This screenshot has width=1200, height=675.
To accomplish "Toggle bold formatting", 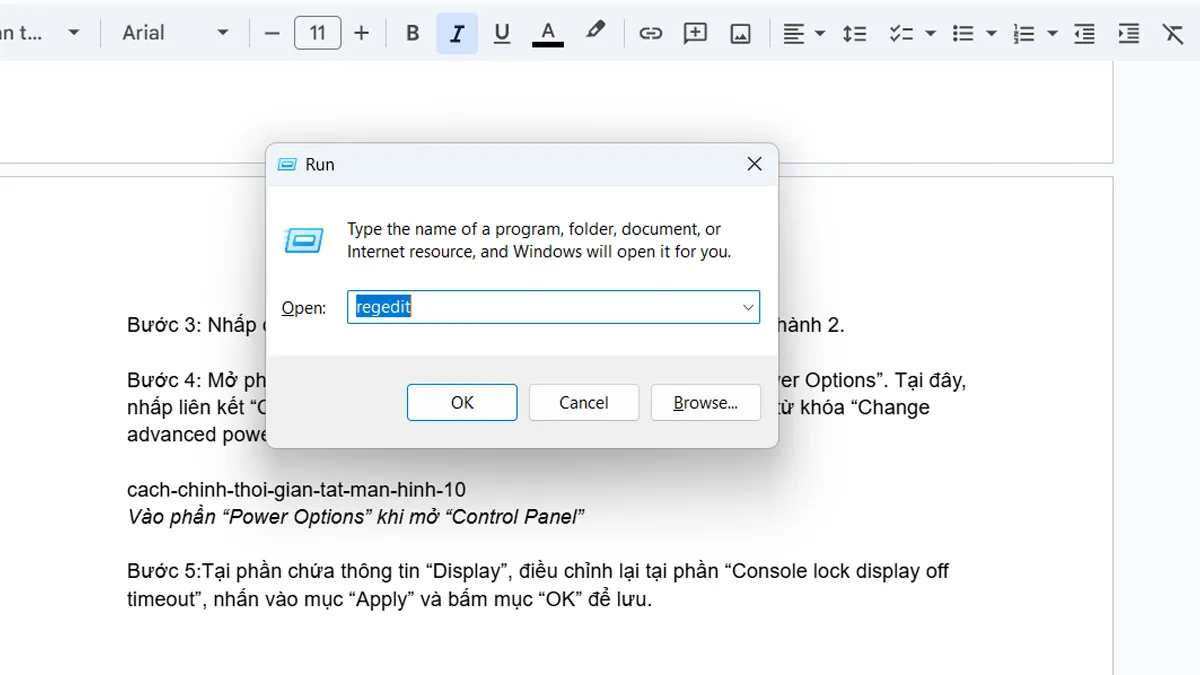I will [x=411, y=33].
